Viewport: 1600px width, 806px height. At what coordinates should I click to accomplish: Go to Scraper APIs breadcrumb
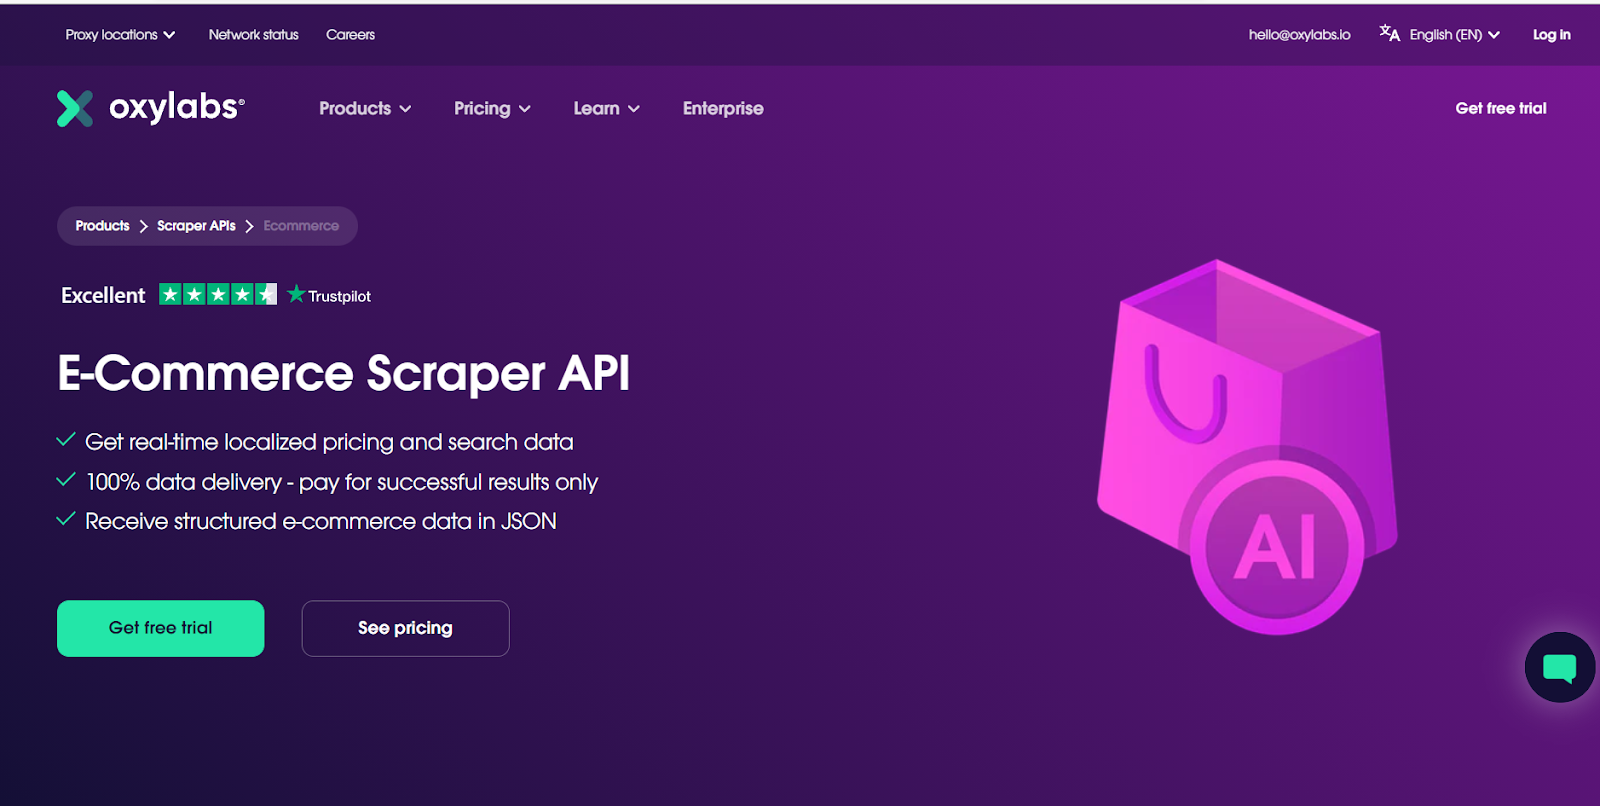click(196, 226)
